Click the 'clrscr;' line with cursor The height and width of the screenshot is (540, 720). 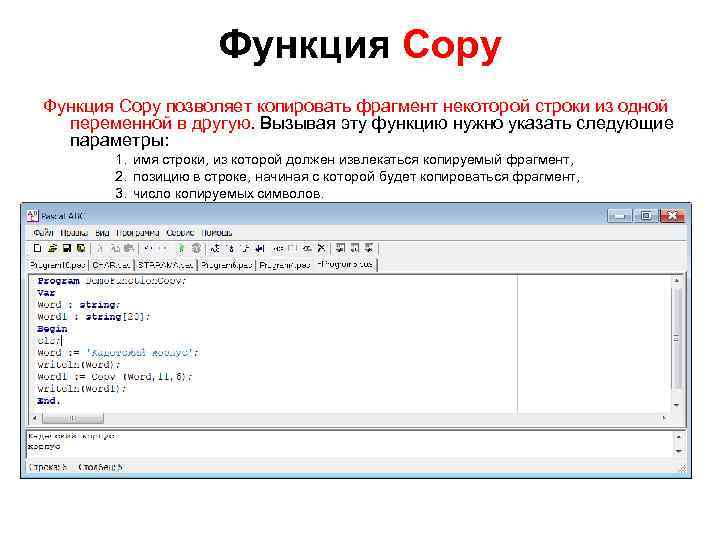[x=49, y=341]
